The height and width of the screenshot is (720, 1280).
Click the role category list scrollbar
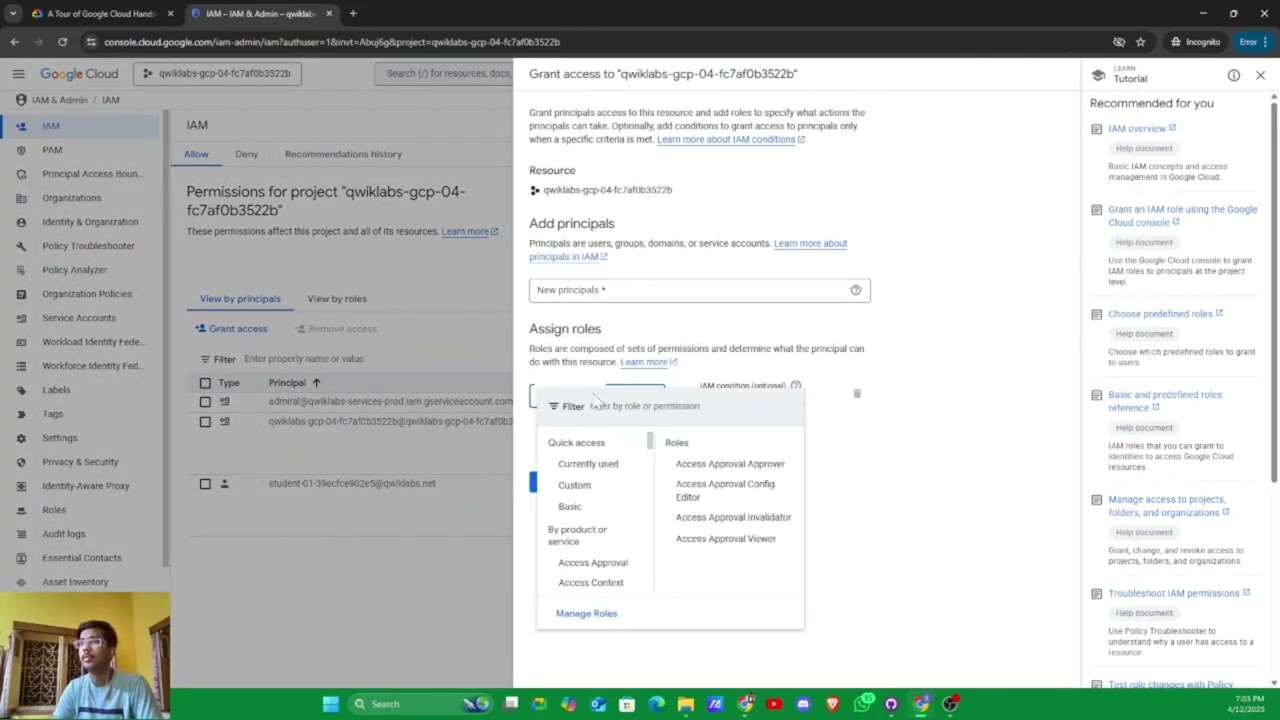(x=650, y=441)
